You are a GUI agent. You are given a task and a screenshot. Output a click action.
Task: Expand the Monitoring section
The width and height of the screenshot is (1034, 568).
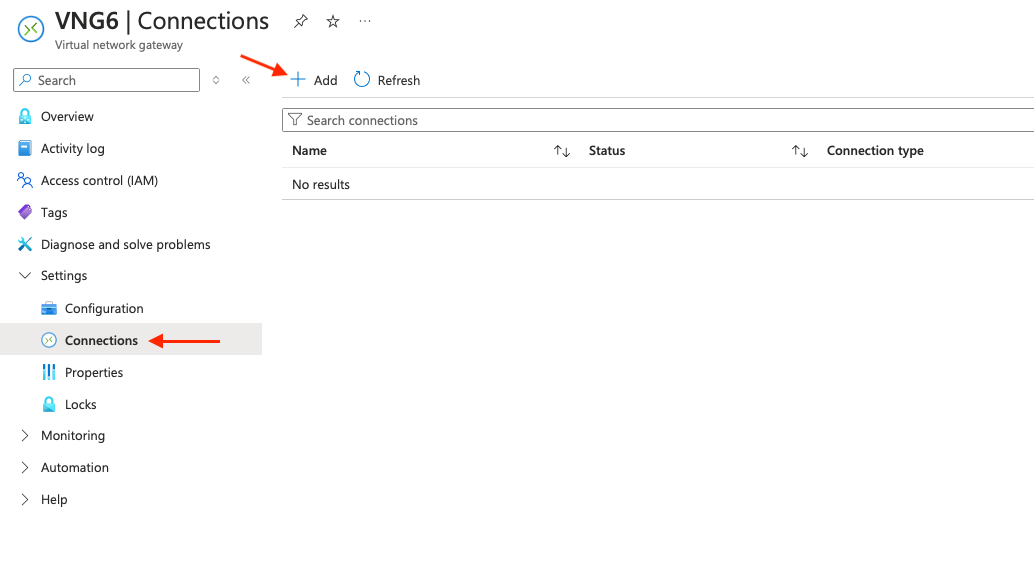[25, 435]
